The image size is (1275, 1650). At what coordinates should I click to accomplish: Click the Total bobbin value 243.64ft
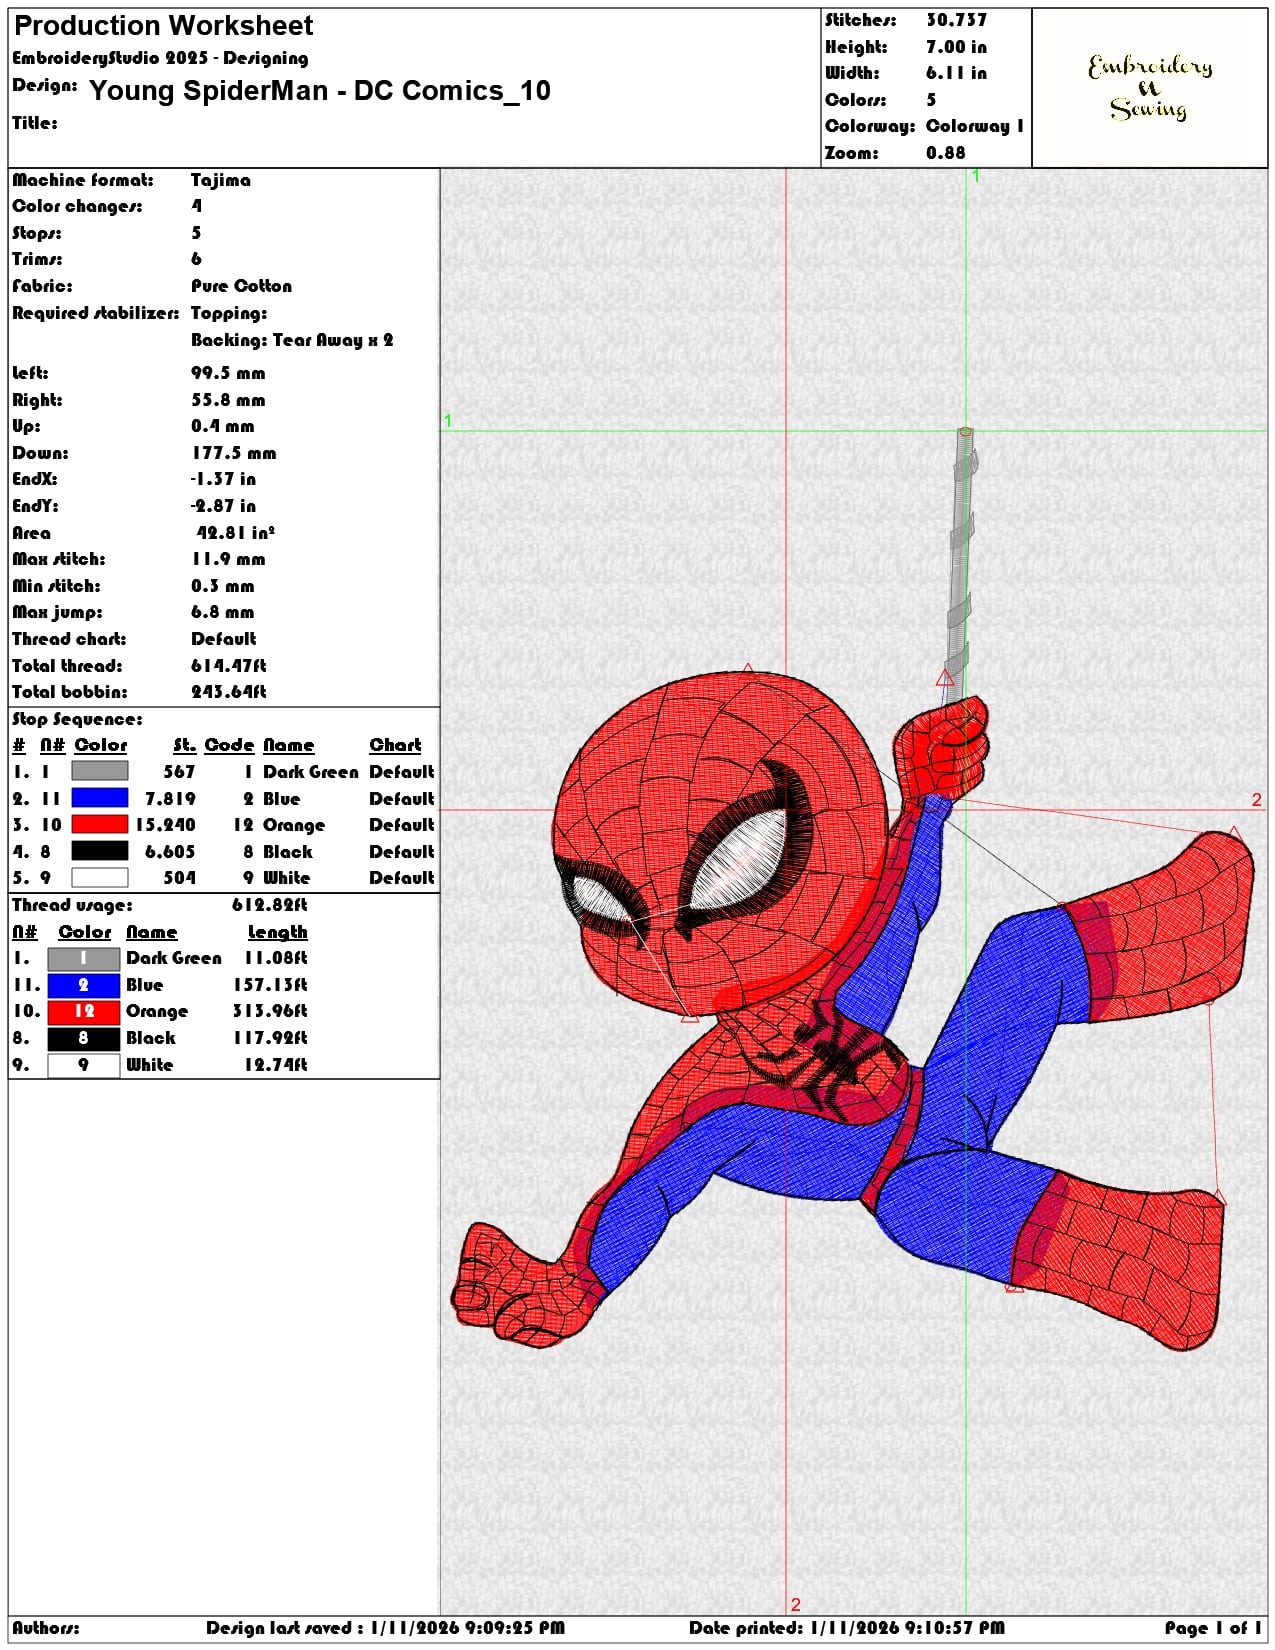228,692
